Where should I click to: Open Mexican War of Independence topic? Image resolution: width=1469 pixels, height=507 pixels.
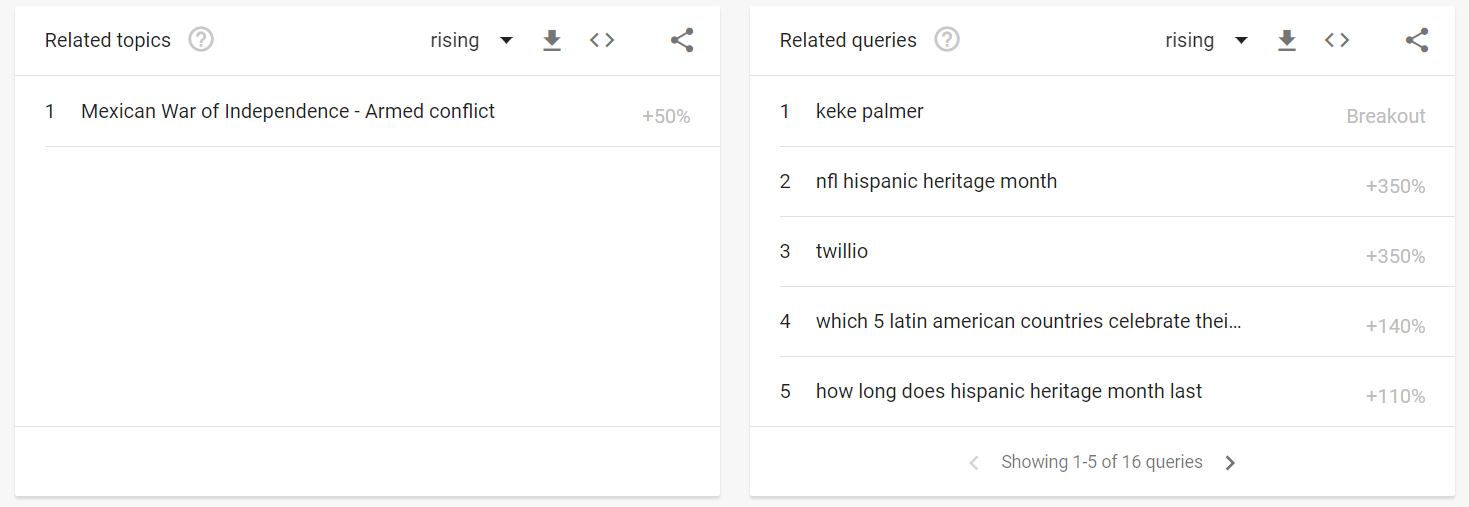(288, 111)
